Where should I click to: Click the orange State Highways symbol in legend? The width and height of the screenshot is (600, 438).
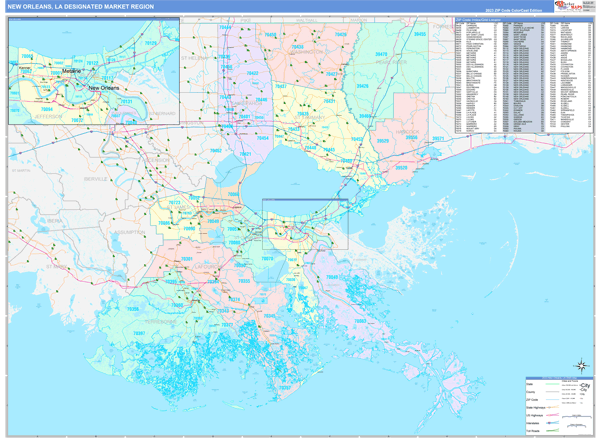(x=553, y=407)
